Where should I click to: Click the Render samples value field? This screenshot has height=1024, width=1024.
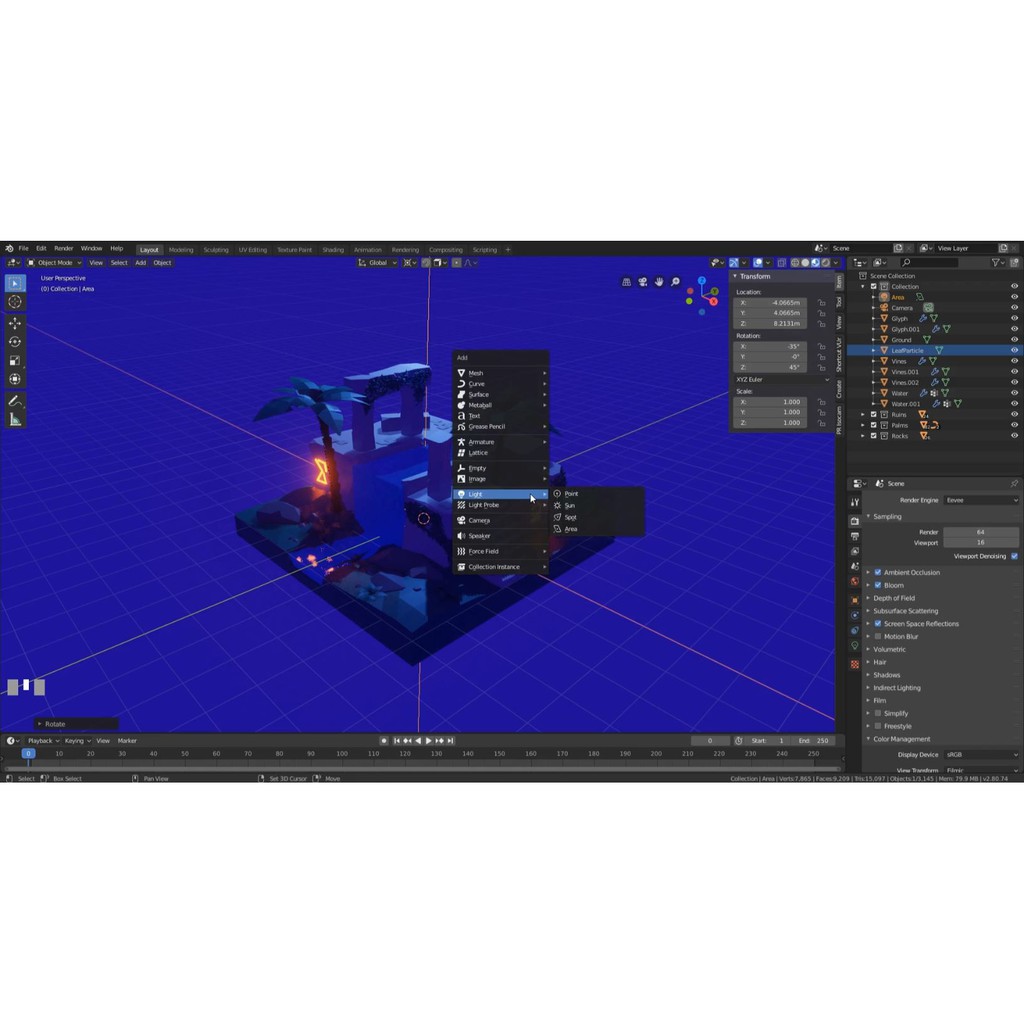coord(980,532)
